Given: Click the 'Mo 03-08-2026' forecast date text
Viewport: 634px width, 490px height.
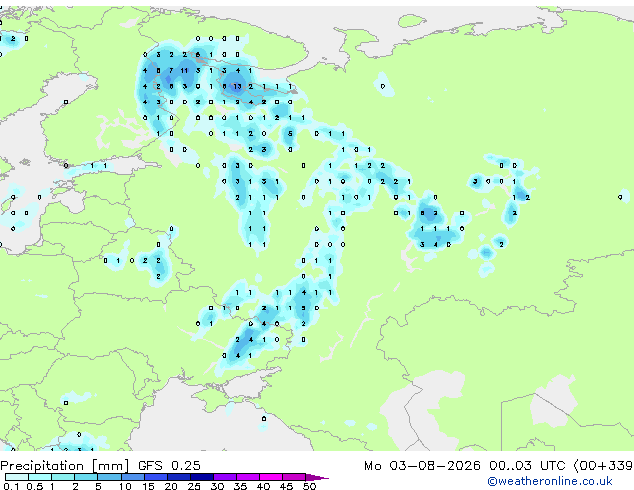Looking at the screenshot, I should 422,466.
